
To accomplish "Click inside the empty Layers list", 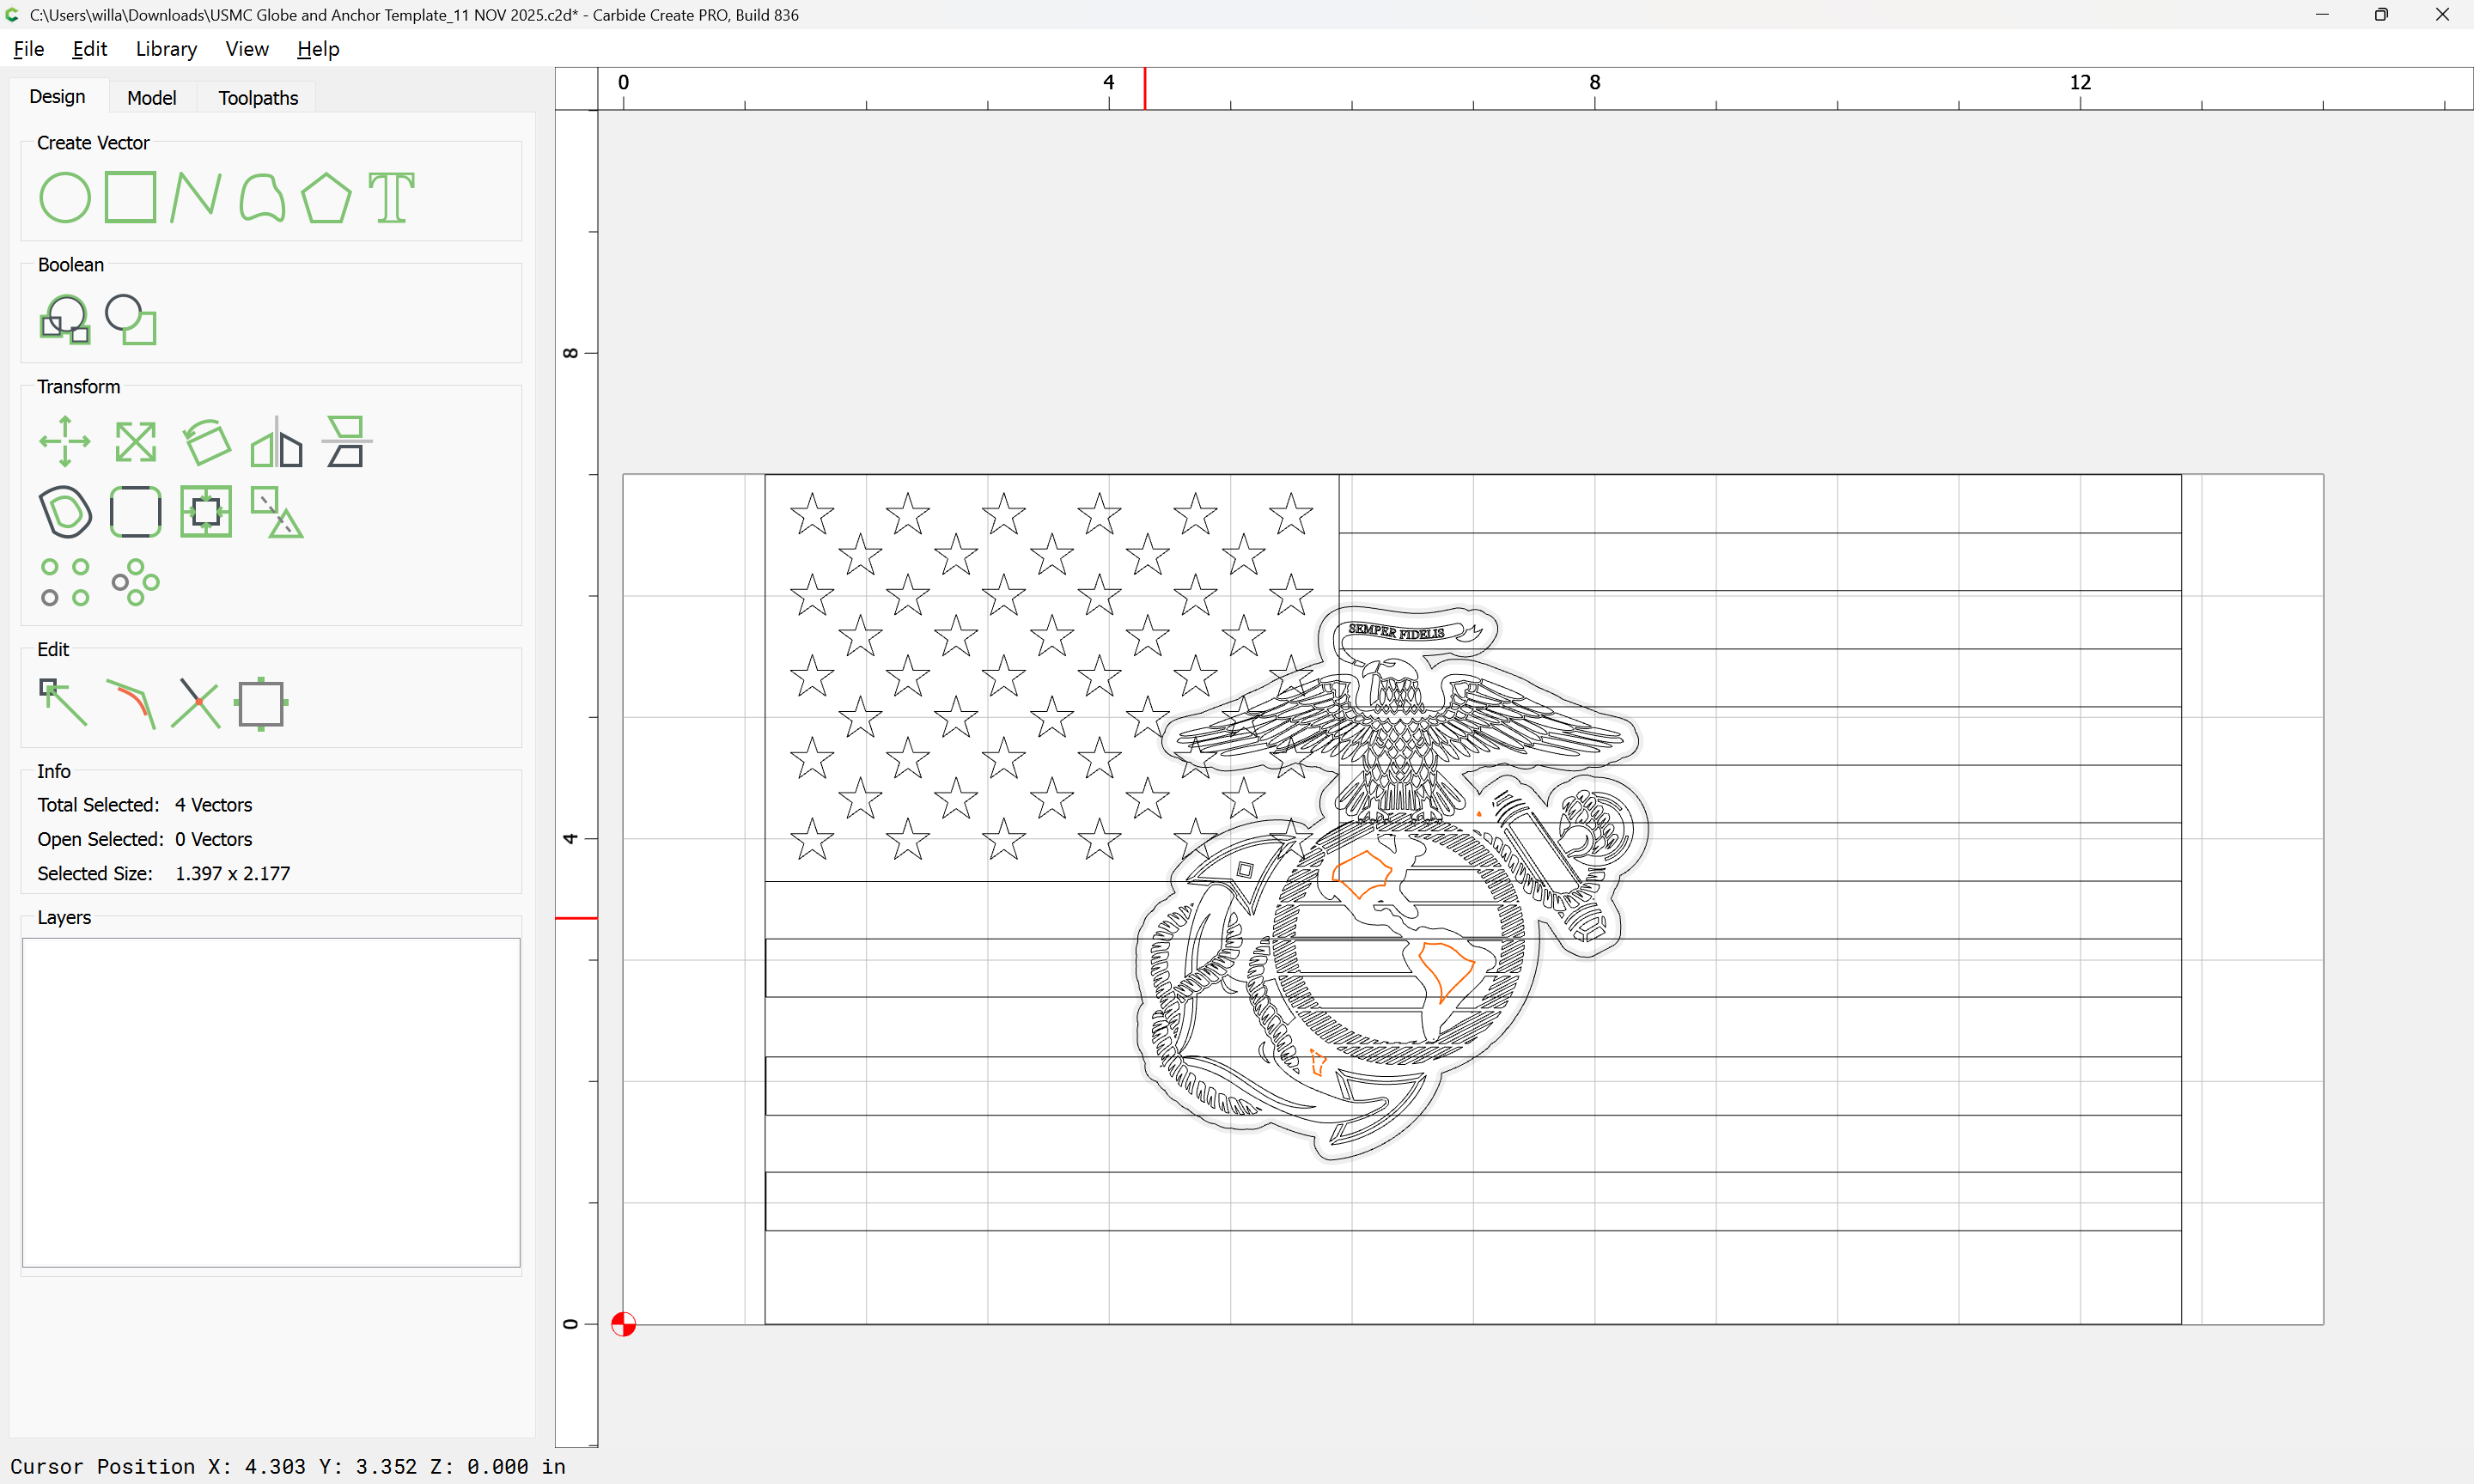I will (x=271, y=1101).
